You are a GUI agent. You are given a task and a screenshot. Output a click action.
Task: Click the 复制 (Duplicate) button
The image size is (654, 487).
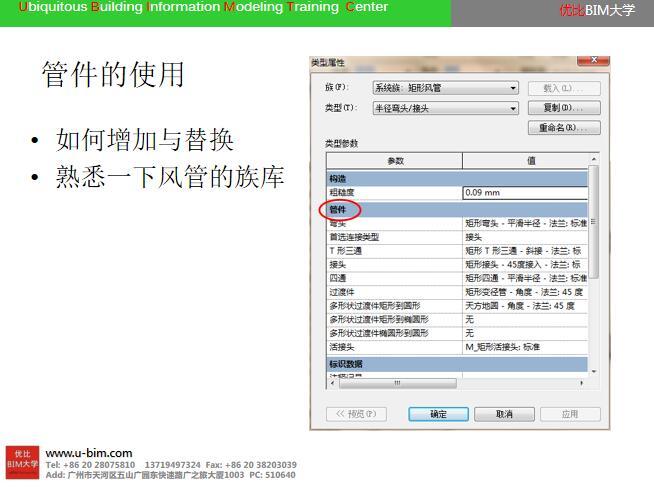[563, 108]
